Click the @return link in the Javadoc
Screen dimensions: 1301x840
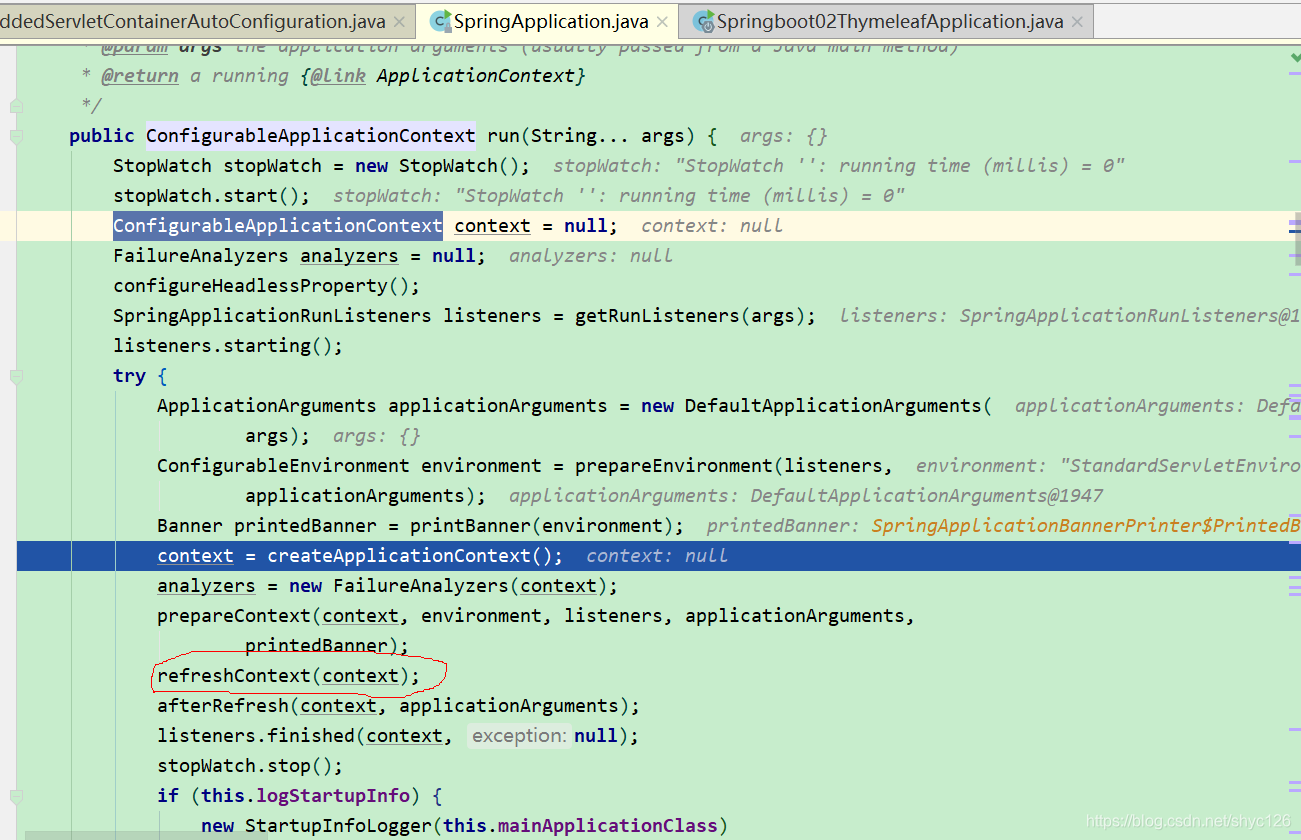click(x=139, y=75)
